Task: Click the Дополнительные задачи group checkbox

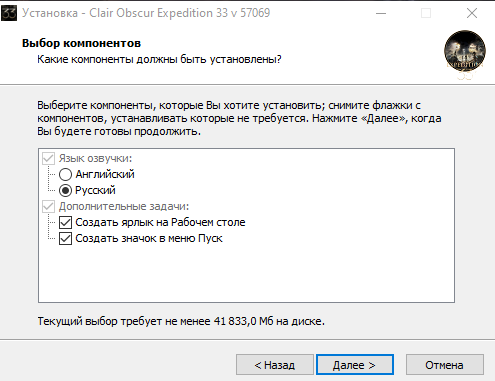Action: [48, 206]
